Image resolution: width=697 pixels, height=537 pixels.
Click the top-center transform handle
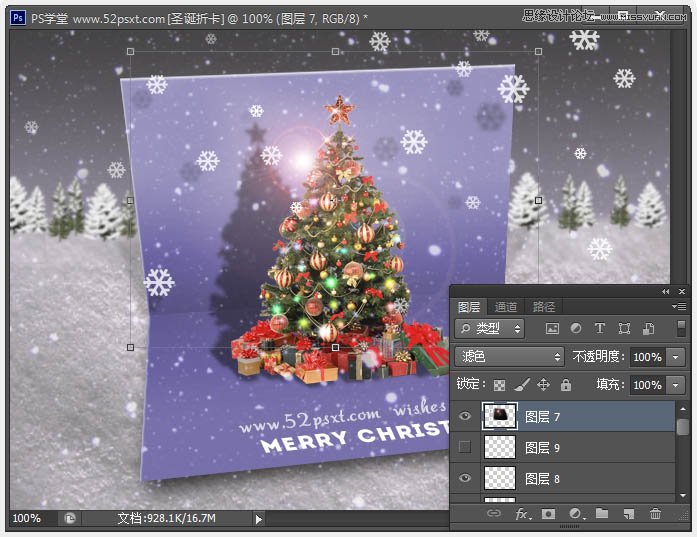[x=335, y=52]
